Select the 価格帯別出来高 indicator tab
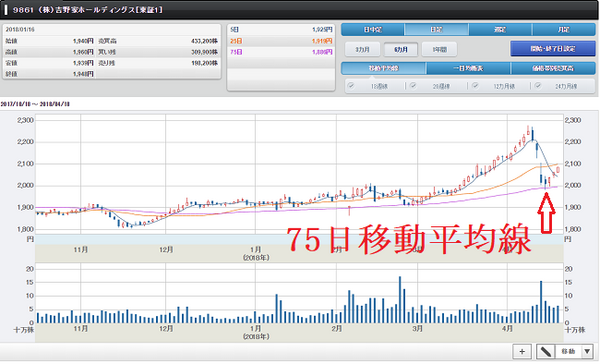 tap(553, 68)
